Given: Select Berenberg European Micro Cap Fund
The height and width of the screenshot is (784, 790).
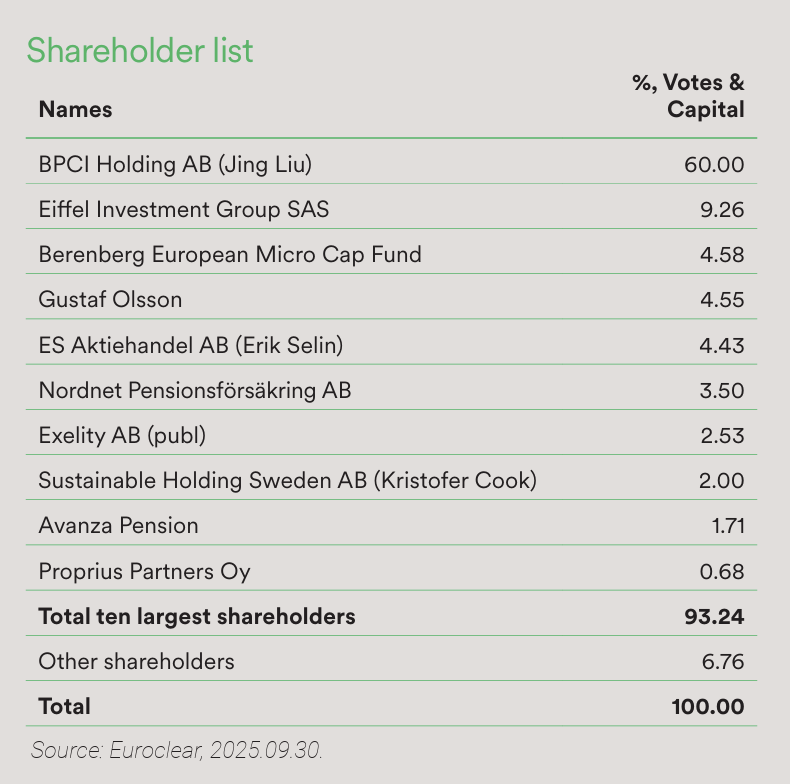Looking at the screenshot, I should [230, 254].
